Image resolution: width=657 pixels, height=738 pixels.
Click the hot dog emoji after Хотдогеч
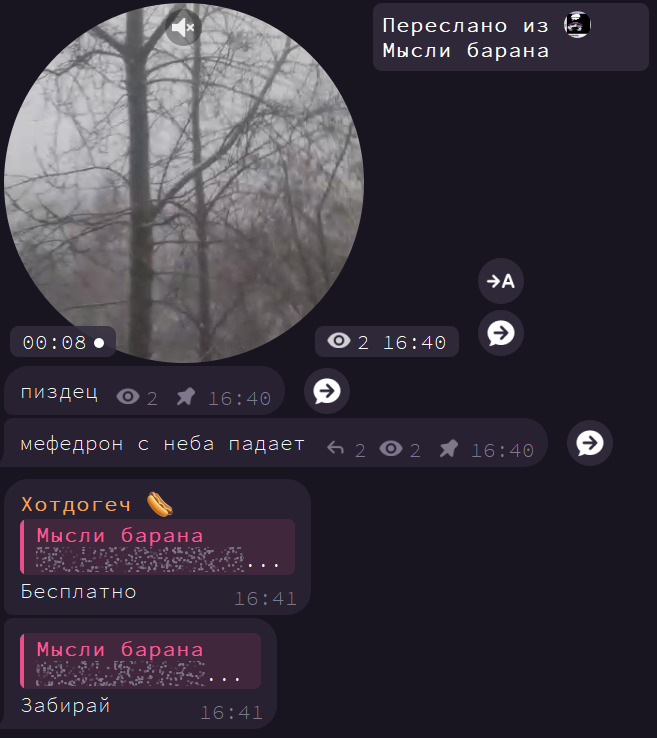point(160,504)
